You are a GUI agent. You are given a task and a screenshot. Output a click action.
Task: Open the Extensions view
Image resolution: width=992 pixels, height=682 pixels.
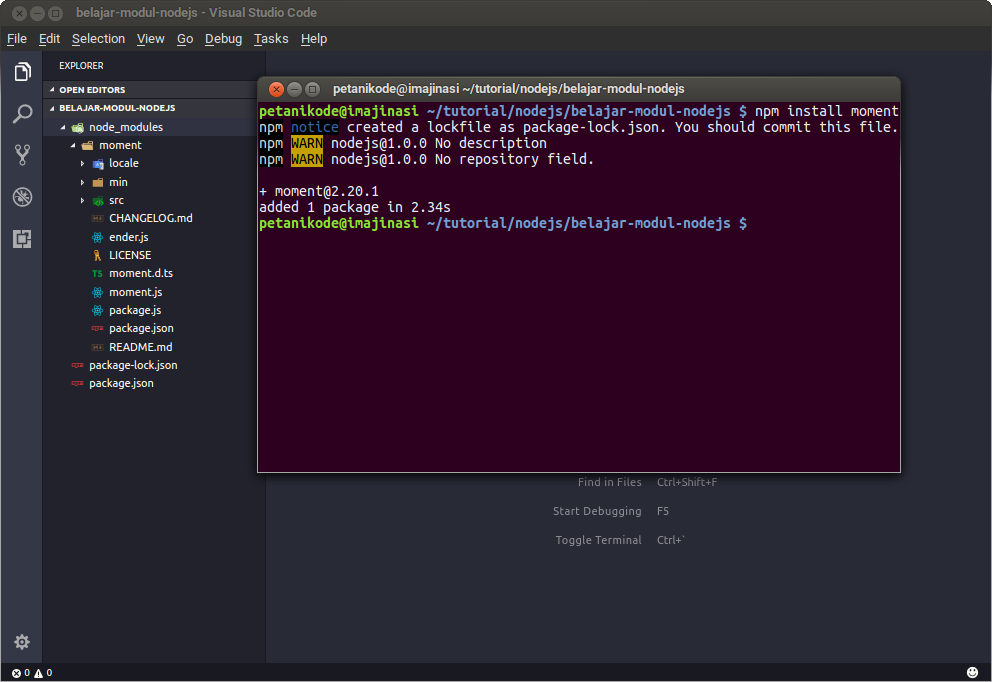click(x=22, y=239)
